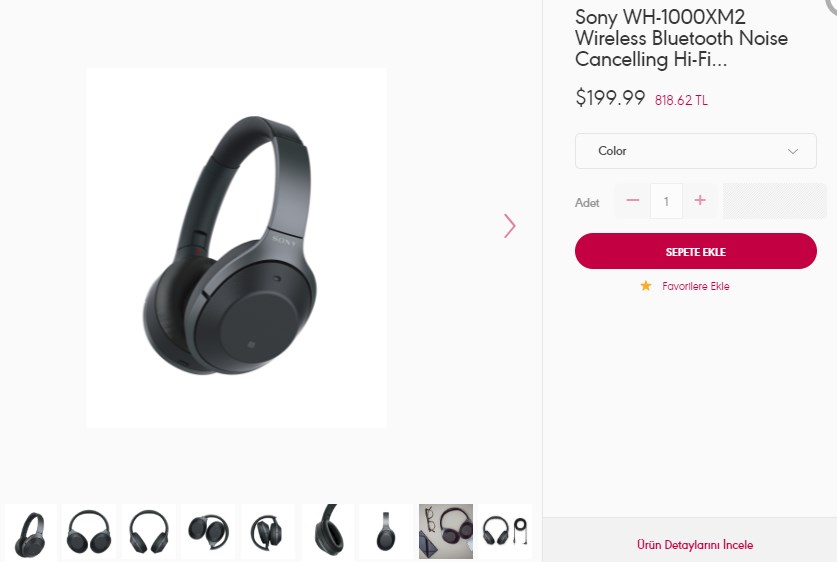Select the seventh thumbnail, side profile view
The image size is (837, 562).
pyautogui.click(x=386, y=531)
